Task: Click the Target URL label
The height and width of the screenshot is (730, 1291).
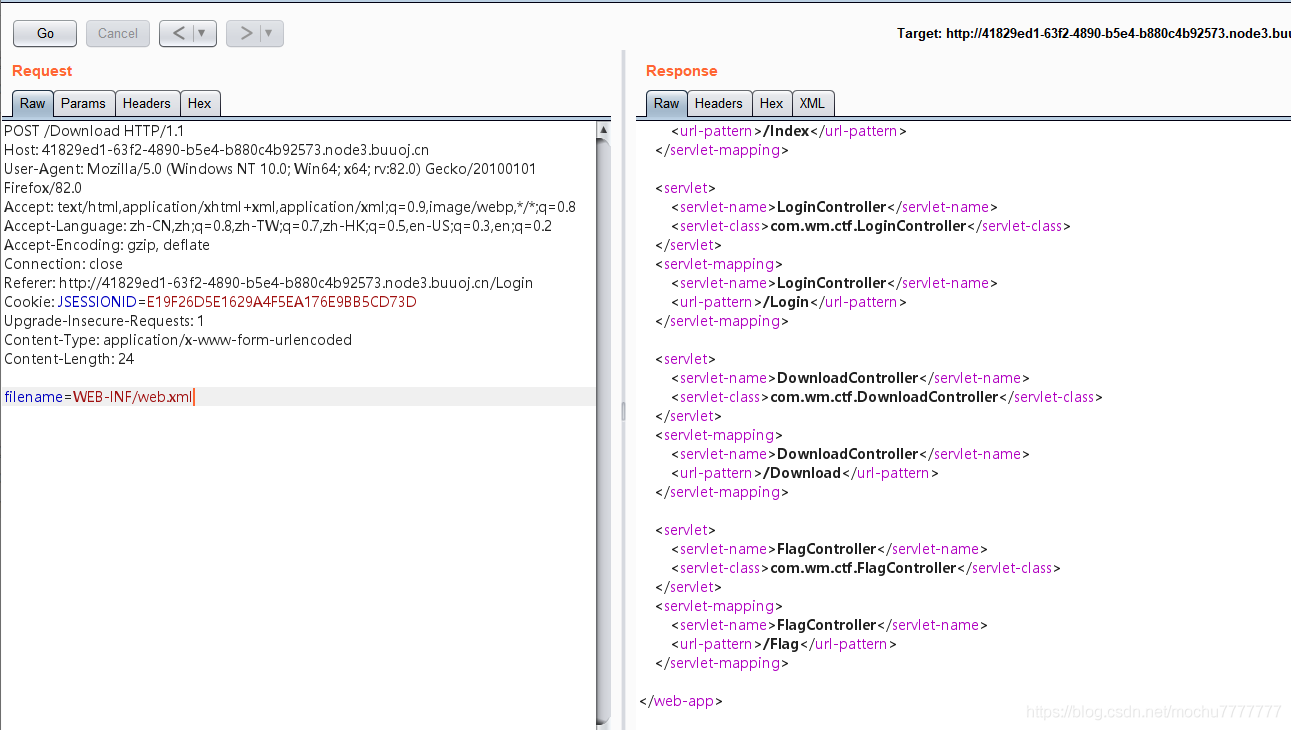Action: (1093, 33)
